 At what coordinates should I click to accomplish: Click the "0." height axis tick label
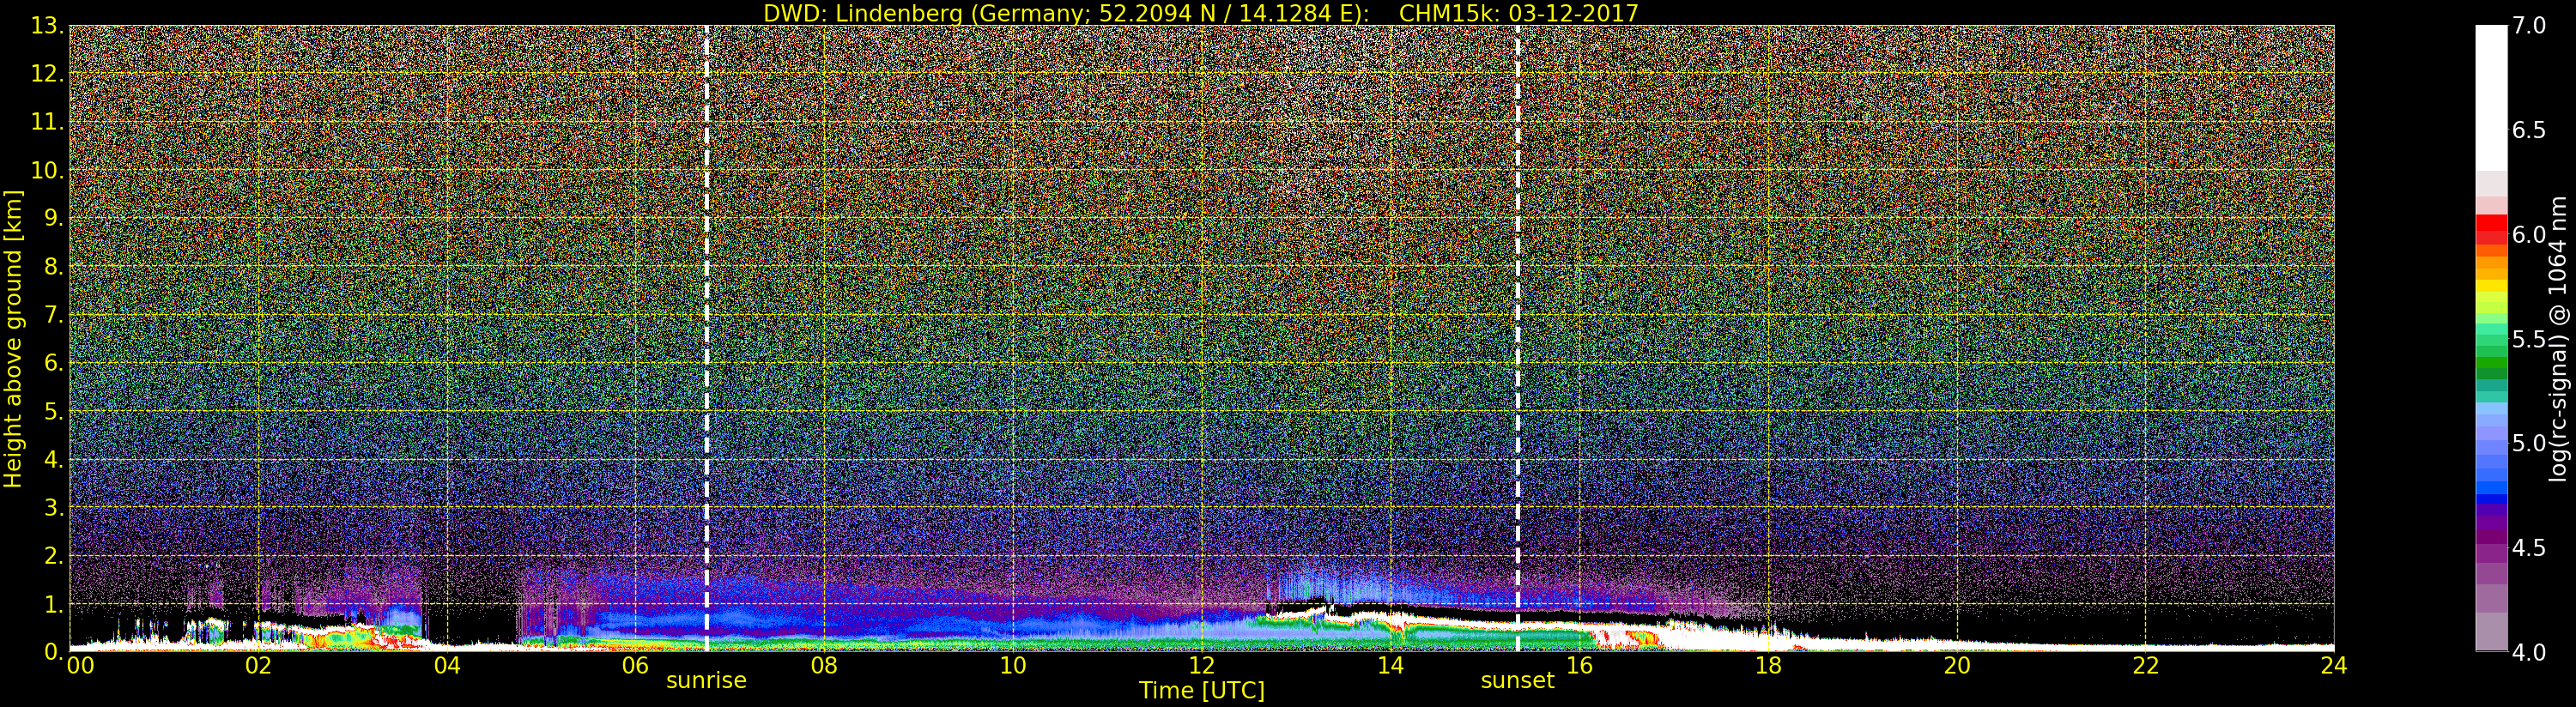54,652
